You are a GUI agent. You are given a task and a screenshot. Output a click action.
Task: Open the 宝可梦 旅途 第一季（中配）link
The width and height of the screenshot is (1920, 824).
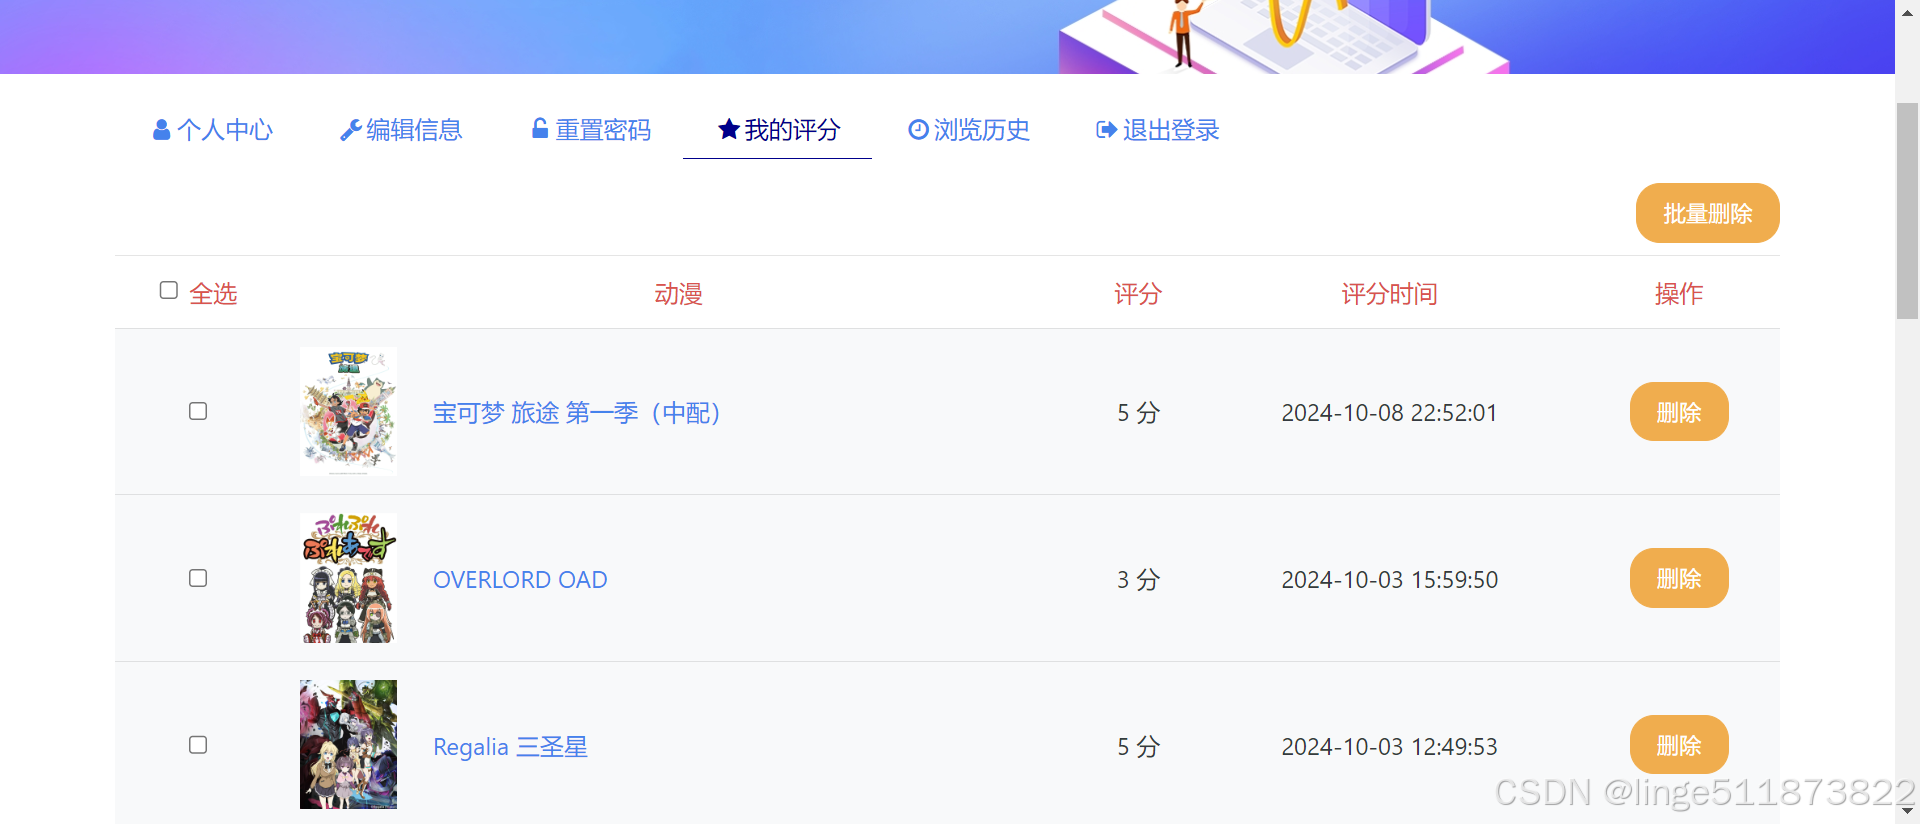pos(577,413)
